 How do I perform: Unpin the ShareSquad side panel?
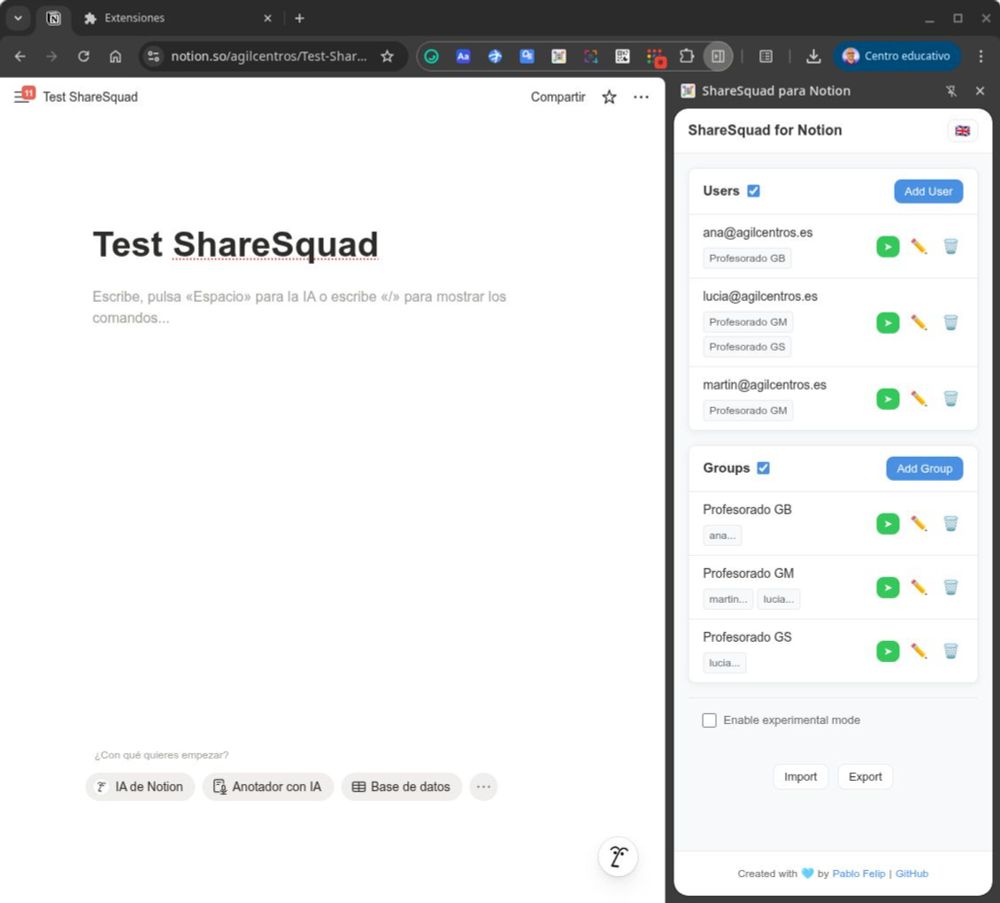(x=951, y=91)
